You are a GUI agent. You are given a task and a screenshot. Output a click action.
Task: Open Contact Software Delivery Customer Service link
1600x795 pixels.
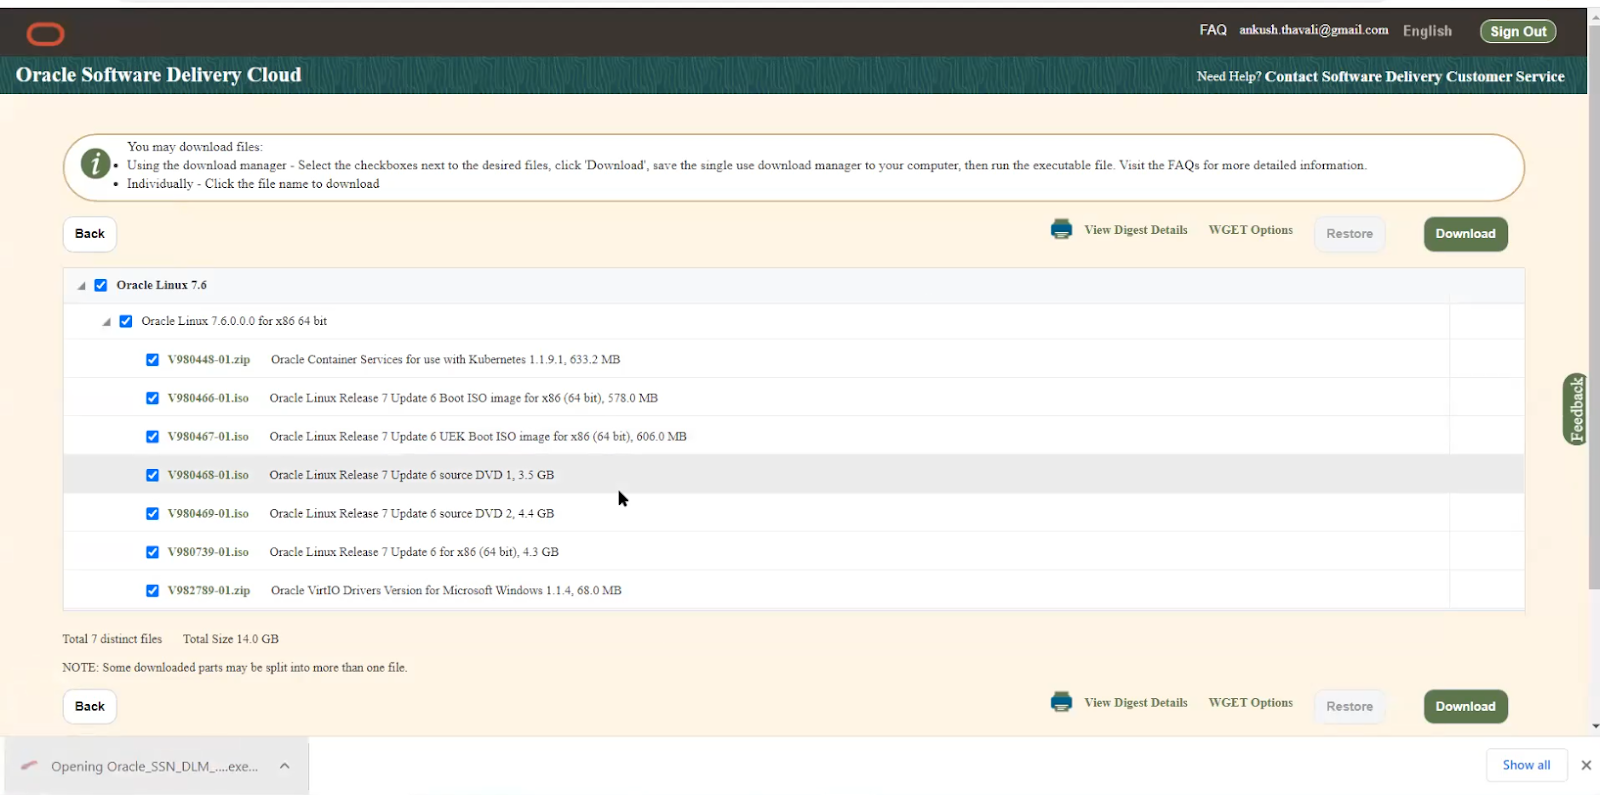point(1414,77)
